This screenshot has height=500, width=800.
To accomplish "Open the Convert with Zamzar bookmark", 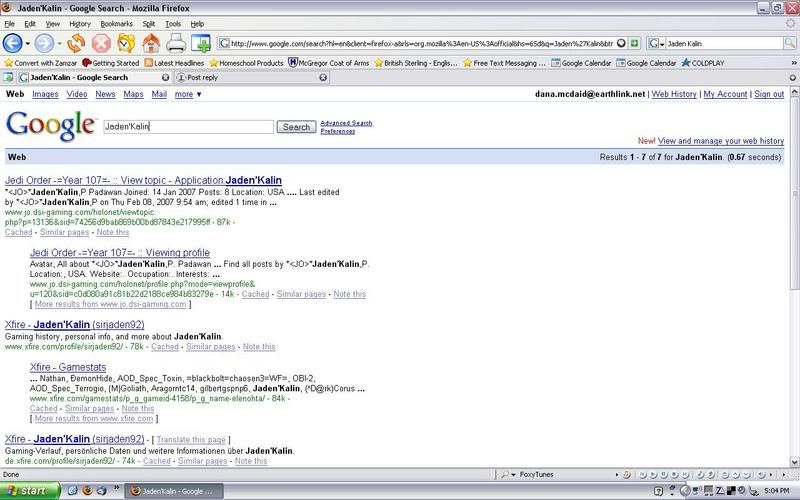I will (40, 63).
